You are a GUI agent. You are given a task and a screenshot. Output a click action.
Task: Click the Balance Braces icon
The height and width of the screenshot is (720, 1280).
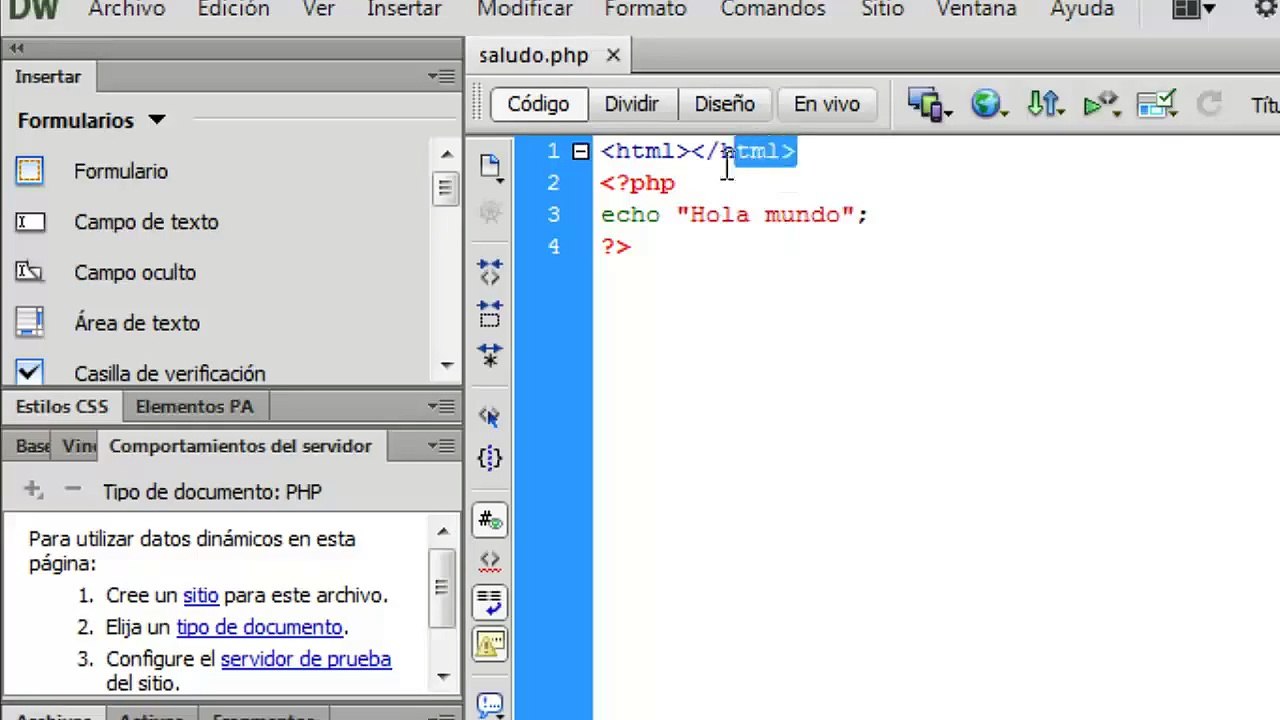489,458
